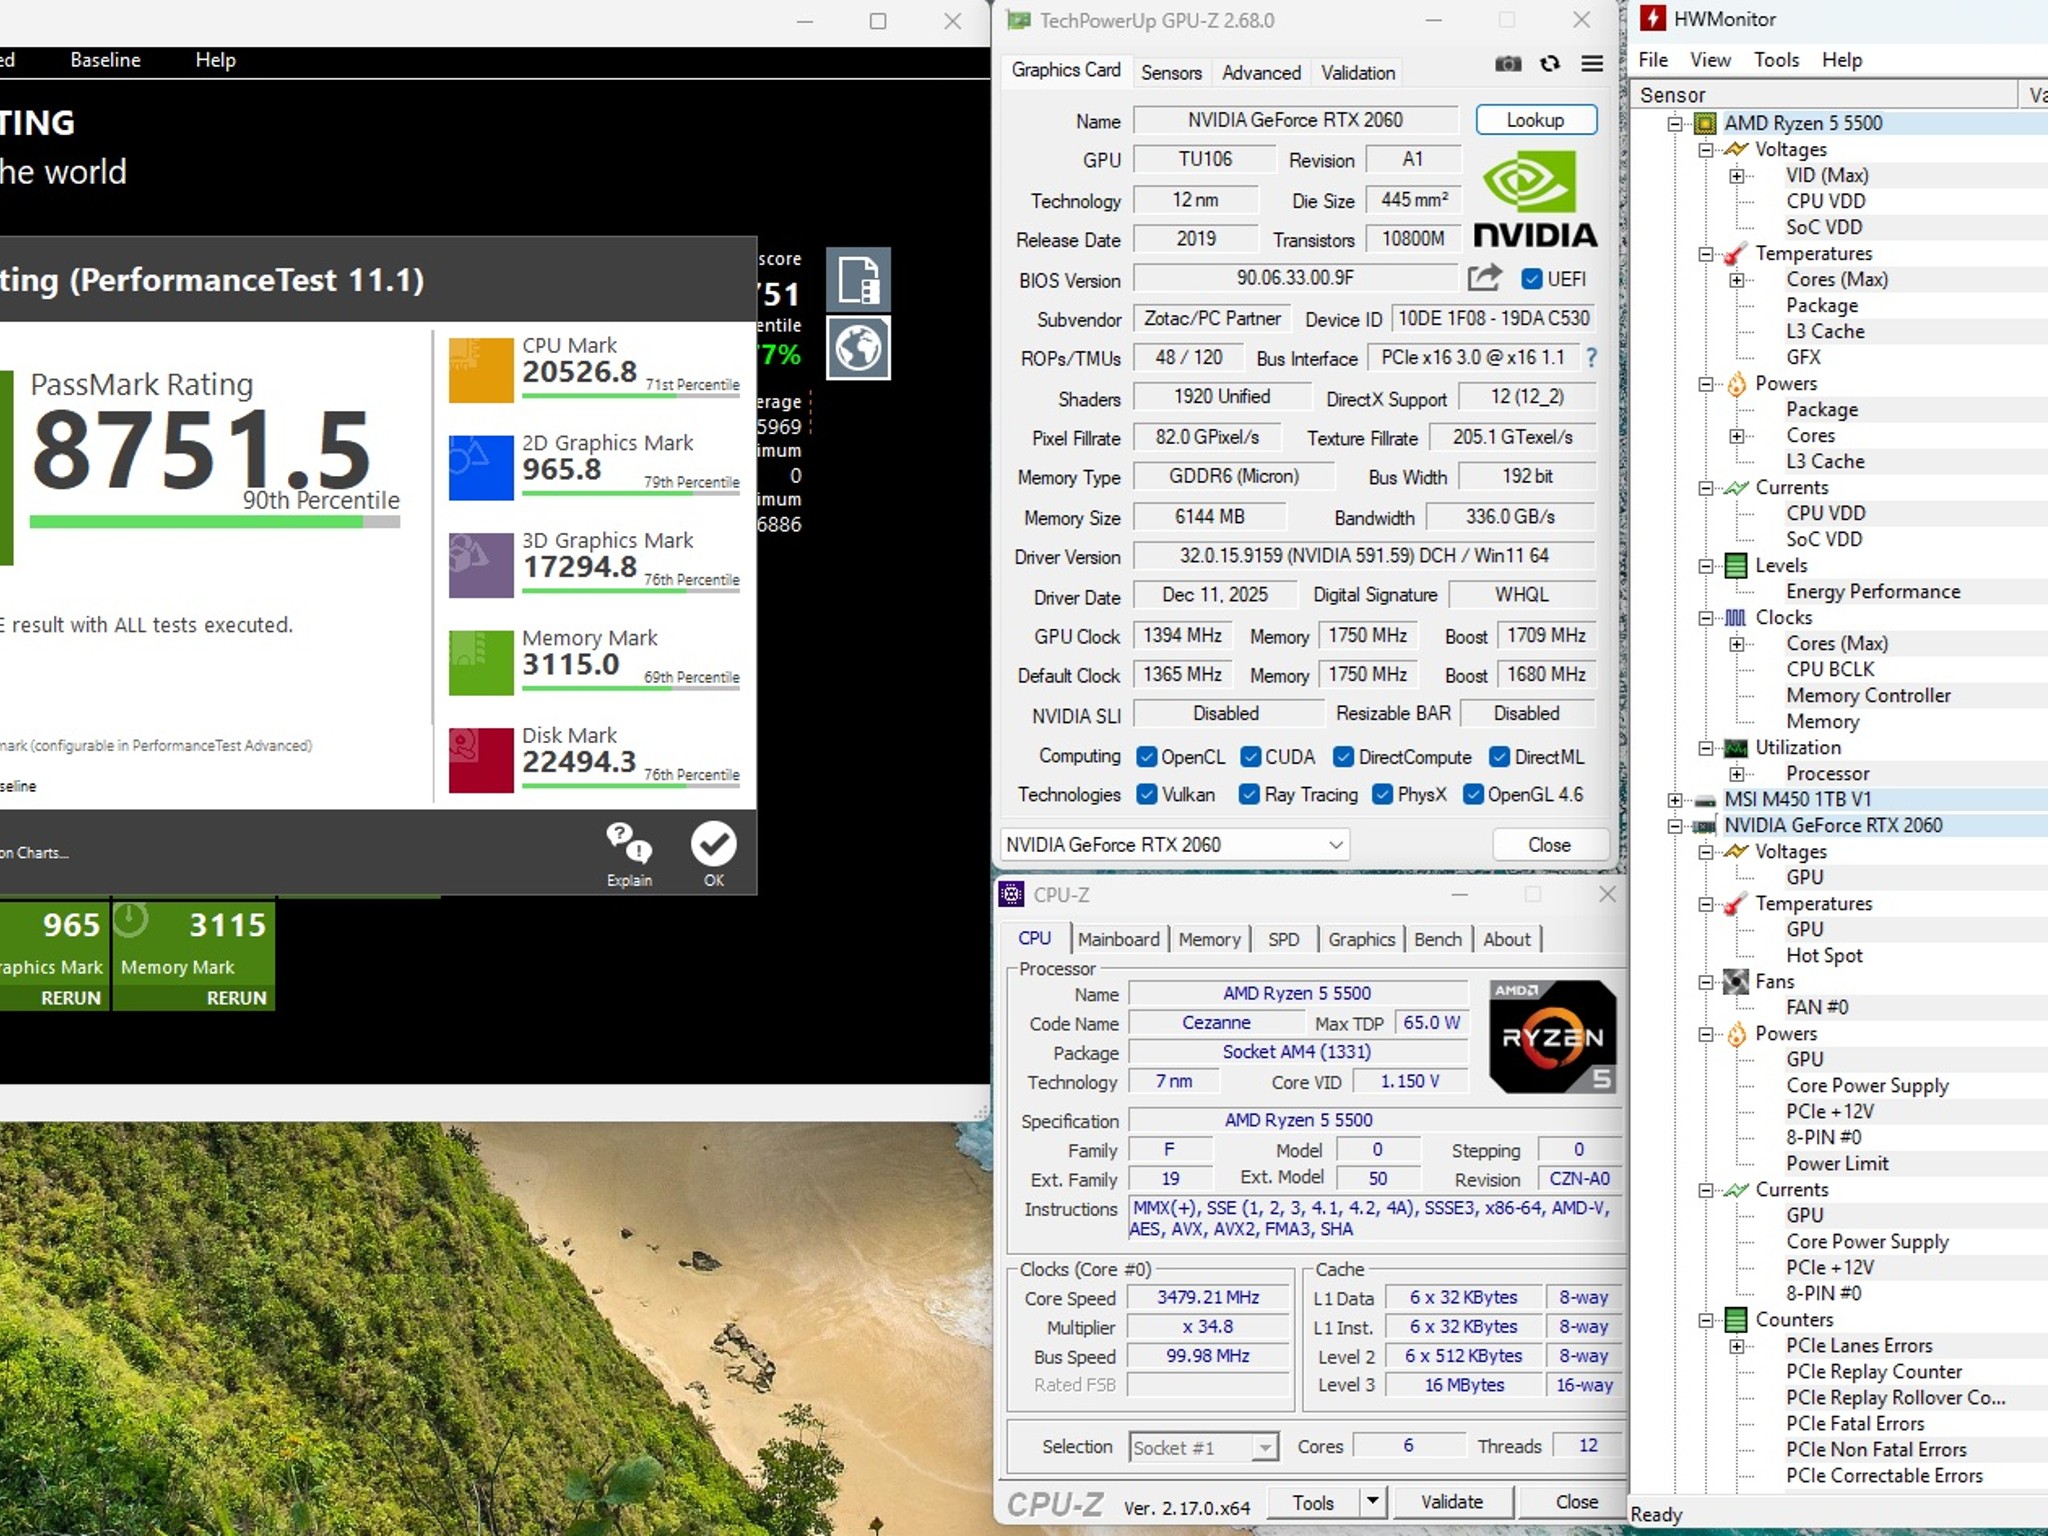Viewport: 2048px width, 1536px height.
Task: Click the Bus Interface question mark icon
Action: click(1591, 357)
